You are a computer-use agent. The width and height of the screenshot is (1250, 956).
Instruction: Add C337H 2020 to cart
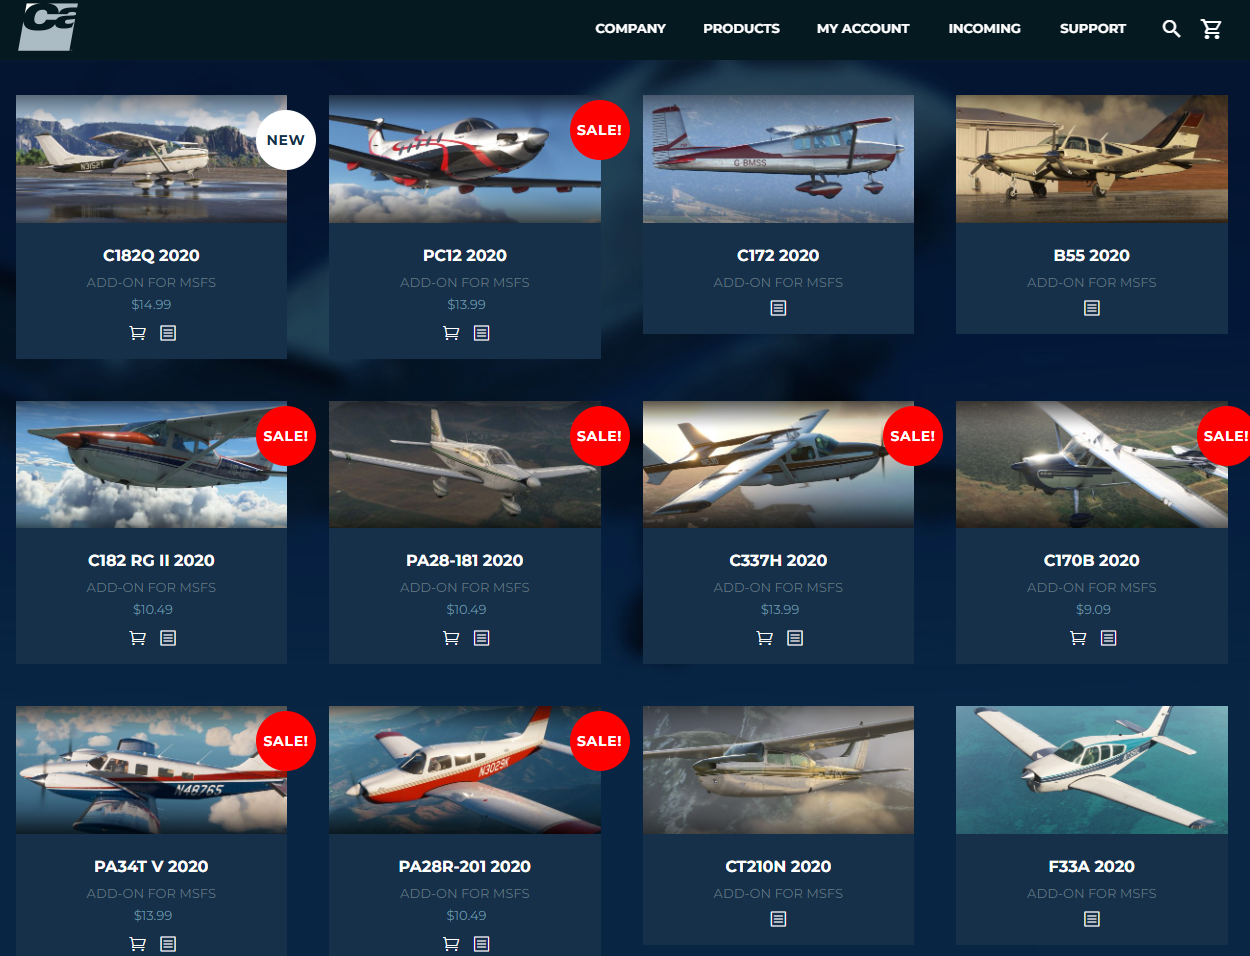pos(765,638)
